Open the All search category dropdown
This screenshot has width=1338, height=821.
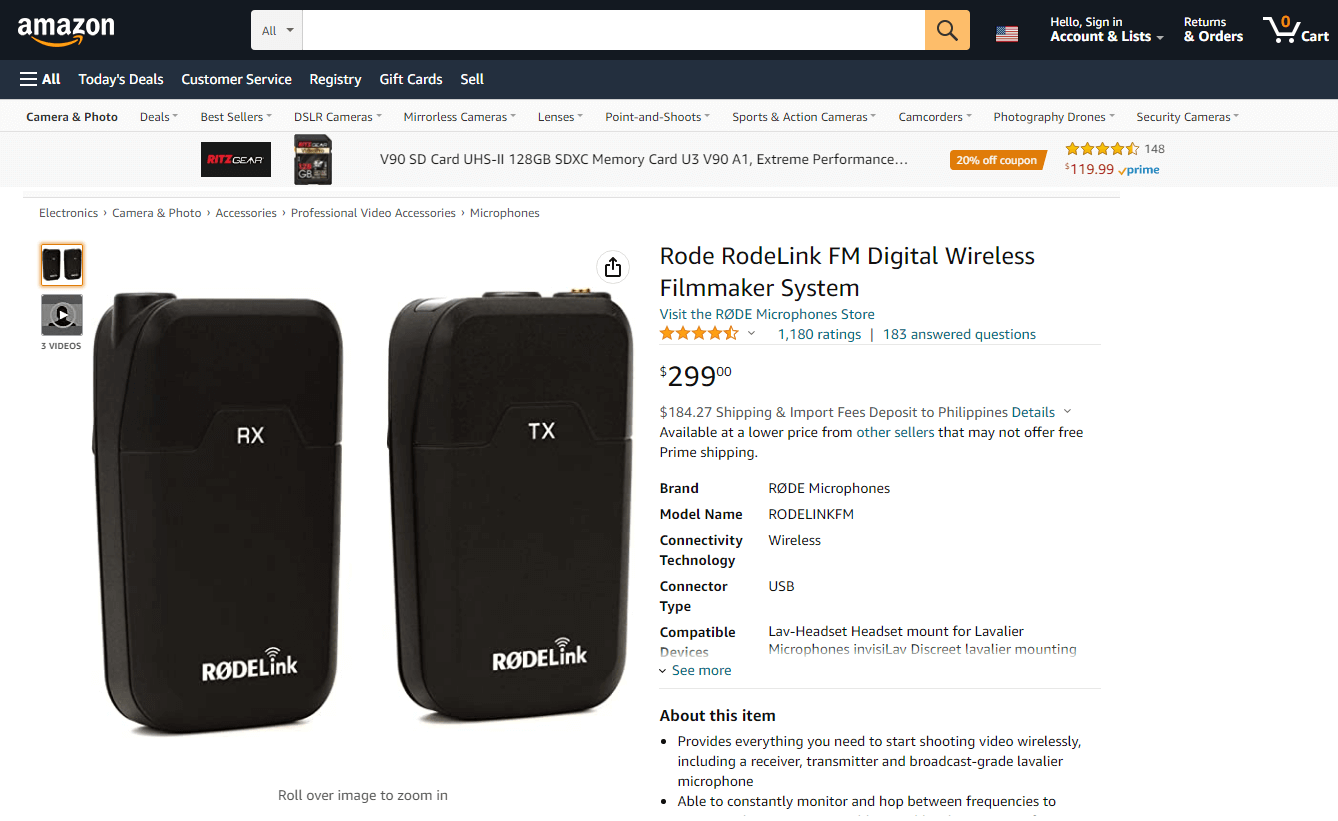277,31
